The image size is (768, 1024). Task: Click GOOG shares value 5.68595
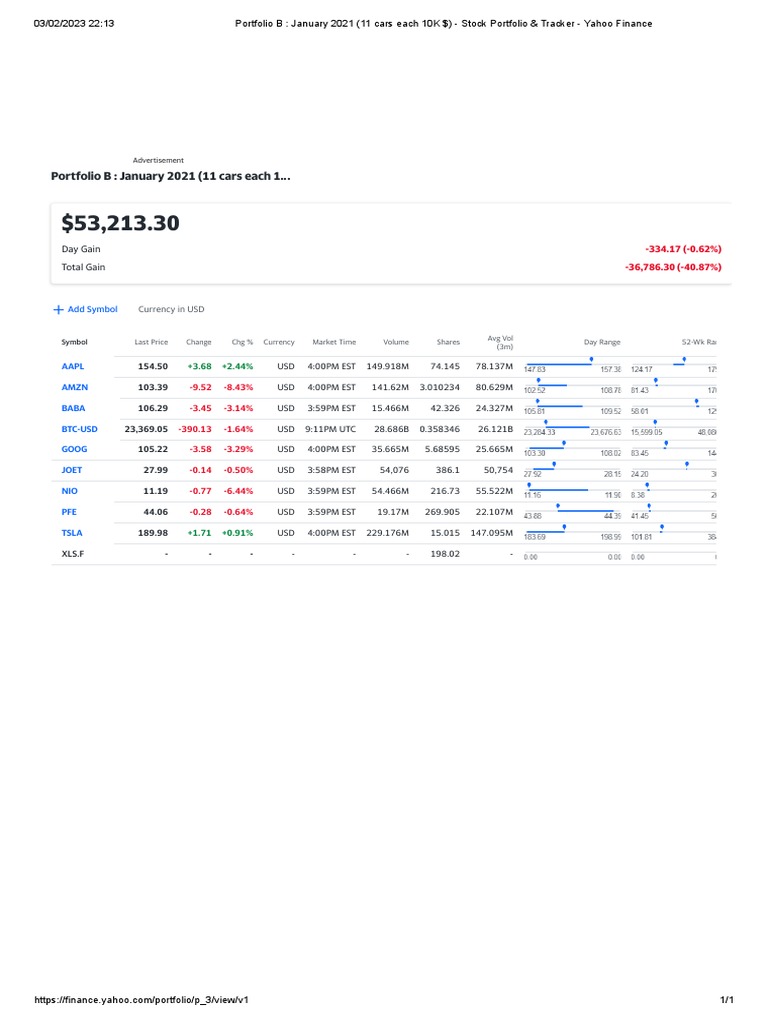point(442,449)
